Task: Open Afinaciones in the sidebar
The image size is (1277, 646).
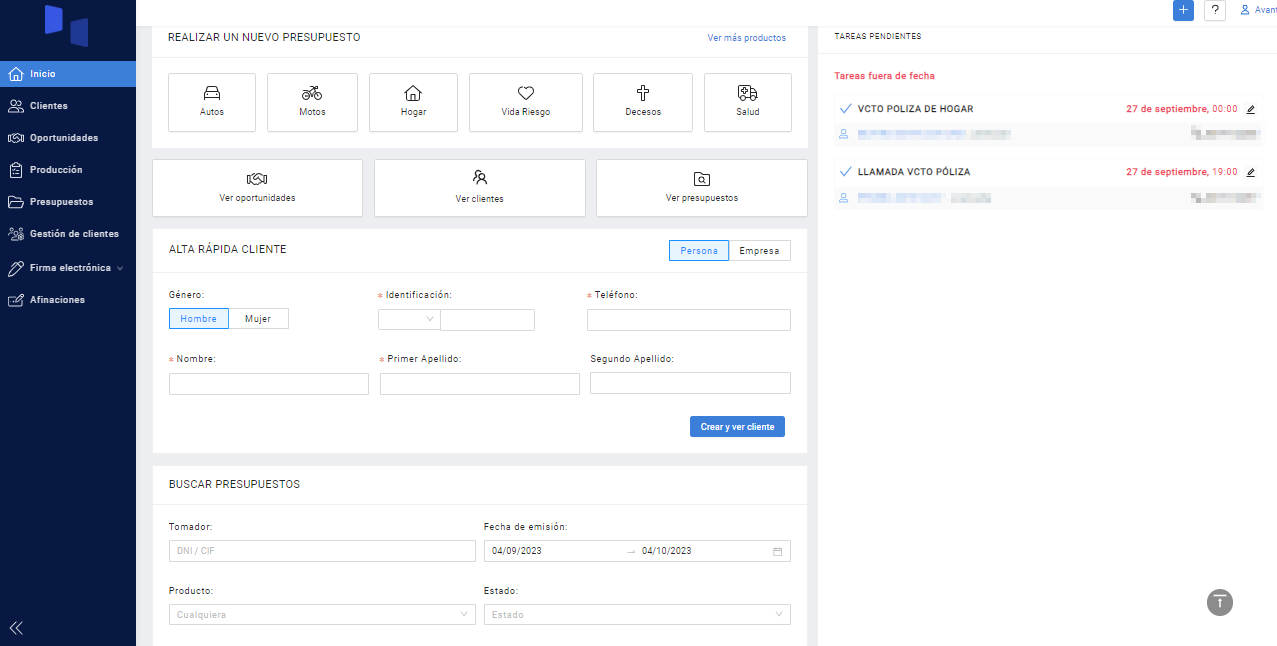Action: pyautogui.click(x=68, y=300)
